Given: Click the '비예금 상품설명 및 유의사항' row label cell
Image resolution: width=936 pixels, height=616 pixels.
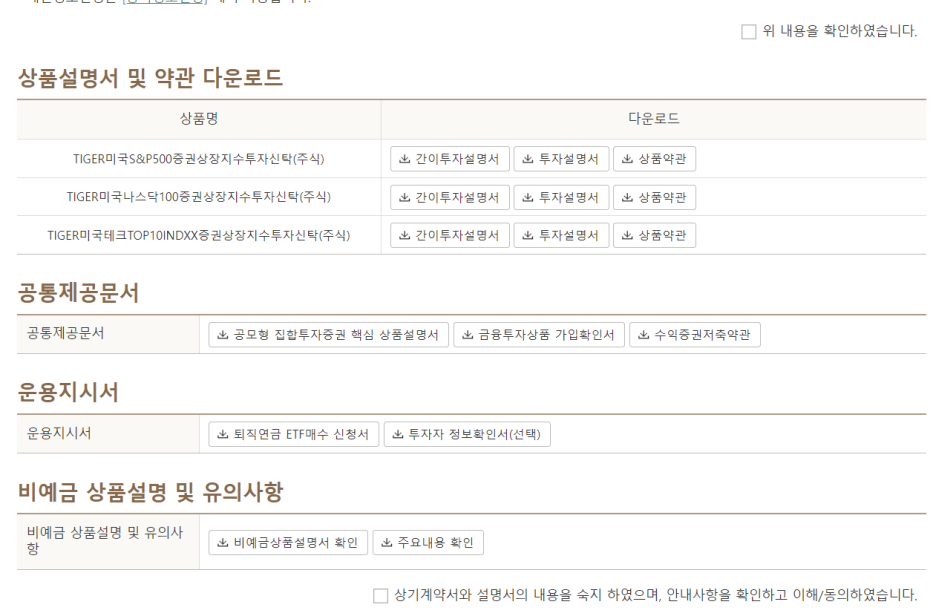Looking at the screenshot, I should pos(108,542).
